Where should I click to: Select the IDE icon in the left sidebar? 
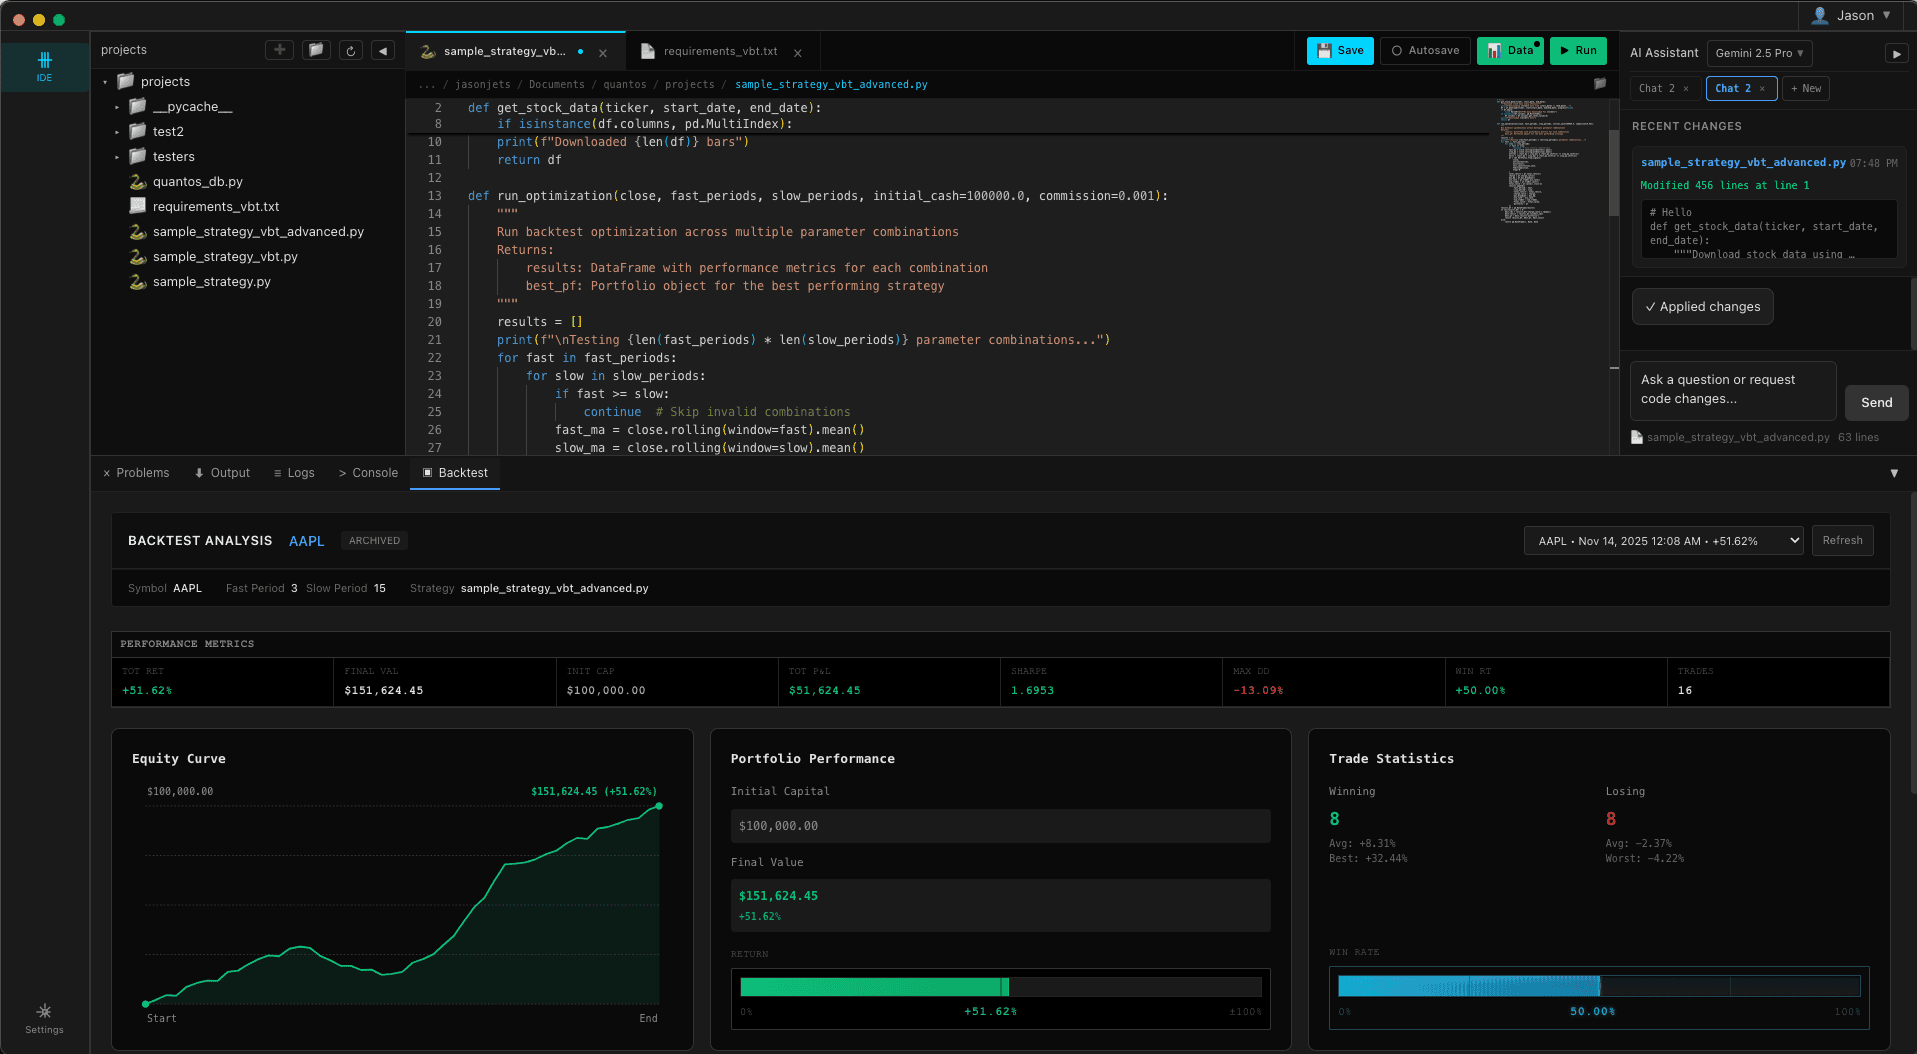pos(43,66)
